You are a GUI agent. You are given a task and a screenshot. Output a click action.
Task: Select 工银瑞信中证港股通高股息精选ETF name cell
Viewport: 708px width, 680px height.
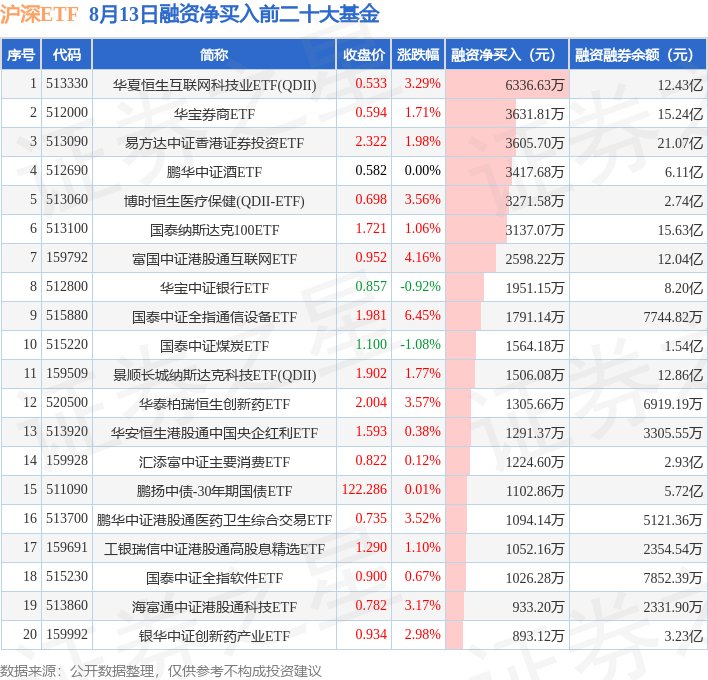(x=214, y=549)
